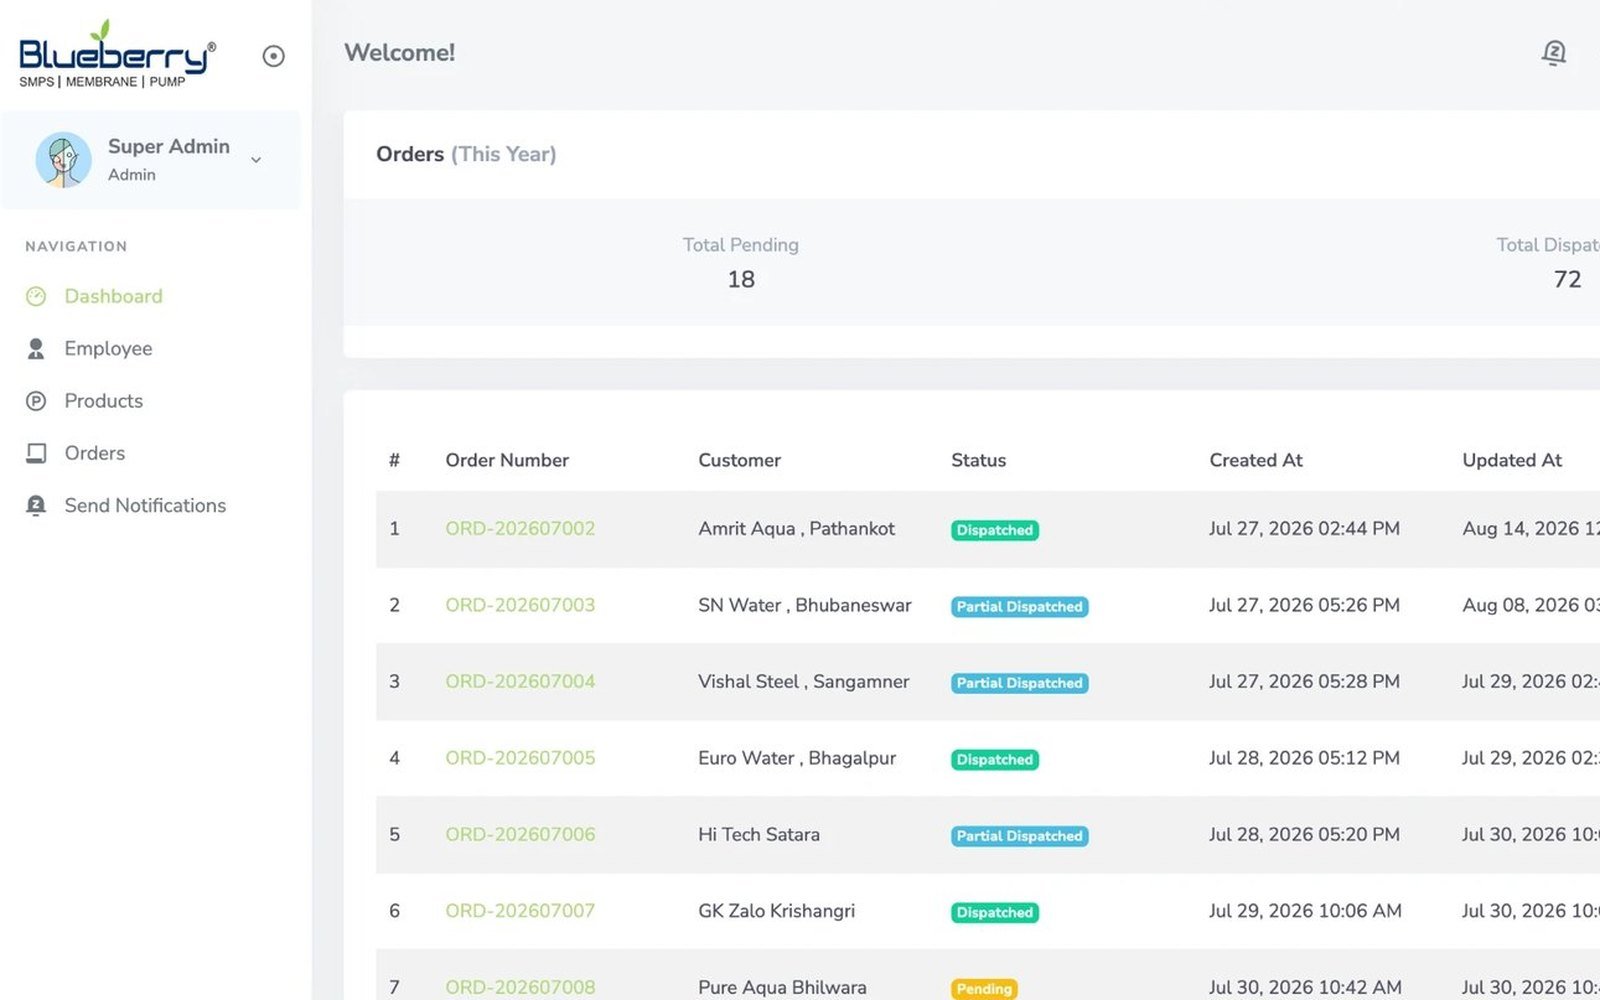Click customer SN Water , Bhubaneswar
This screenshot has width=1600, height=1000.
coord(805,605)
